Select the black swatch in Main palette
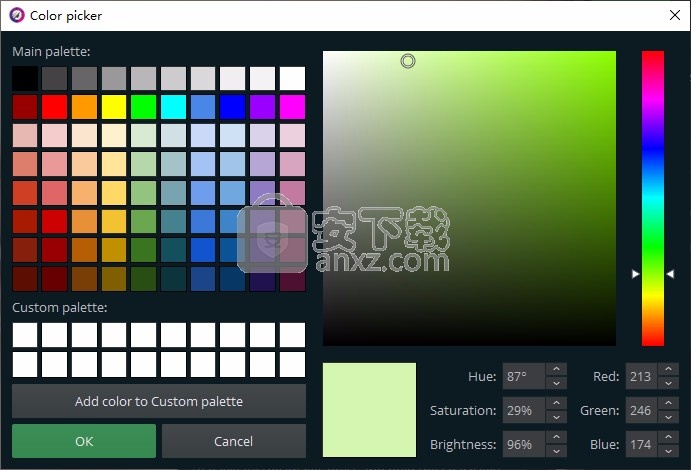Viewport: 691px width, 470px height. (25, 79)
